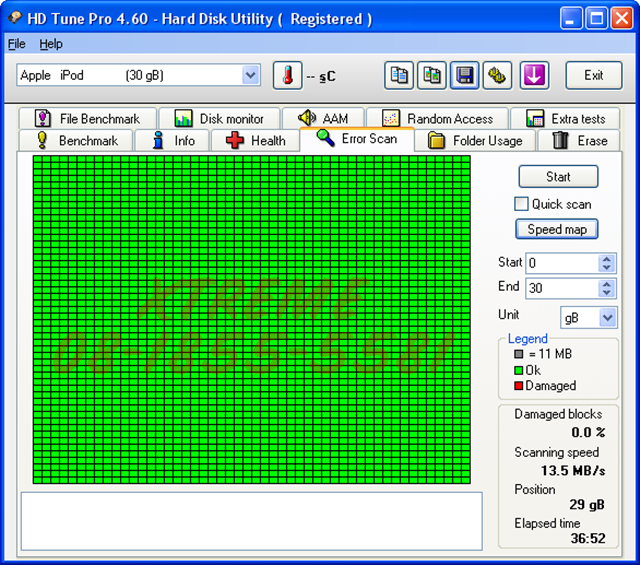The image size is (640, 565).
Task: Open the Health tab
Action: [x=255, y=141]
